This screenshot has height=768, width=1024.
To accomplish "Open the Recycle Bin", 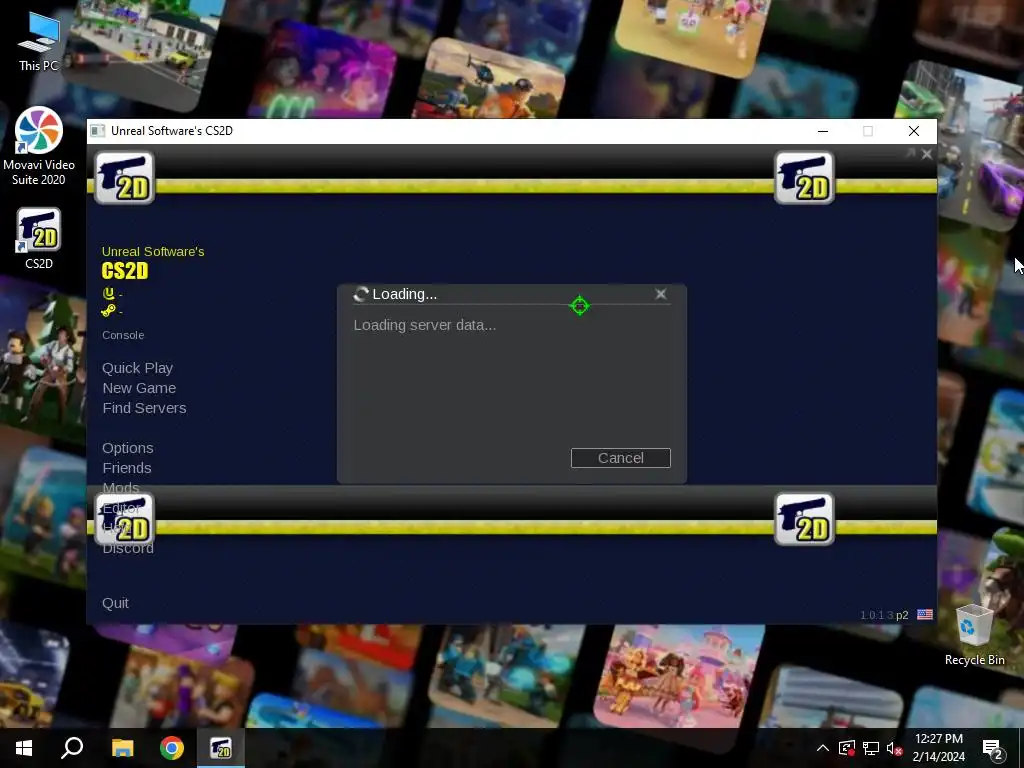I will tap(974, 635).
